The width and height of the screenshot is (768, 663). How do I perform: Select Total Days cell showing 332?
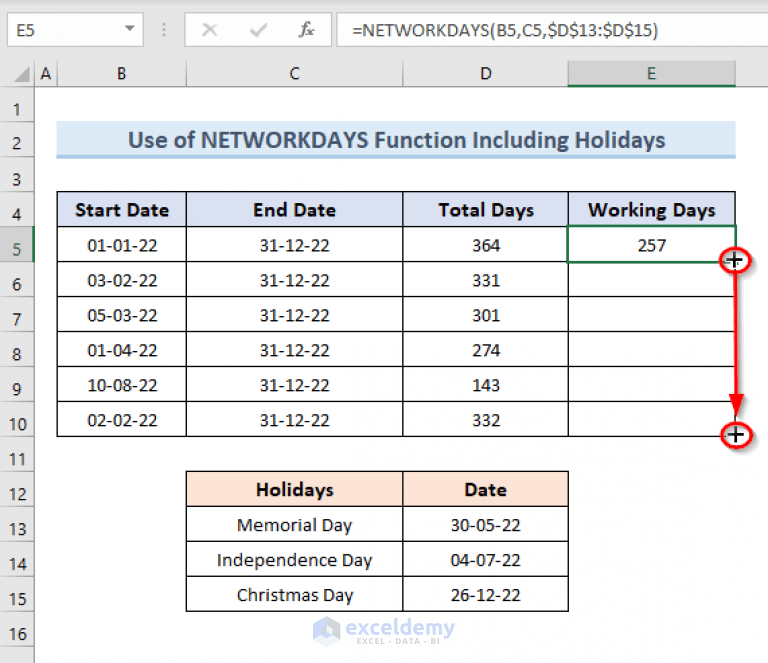pyautogui.click(x=485, y=420)
